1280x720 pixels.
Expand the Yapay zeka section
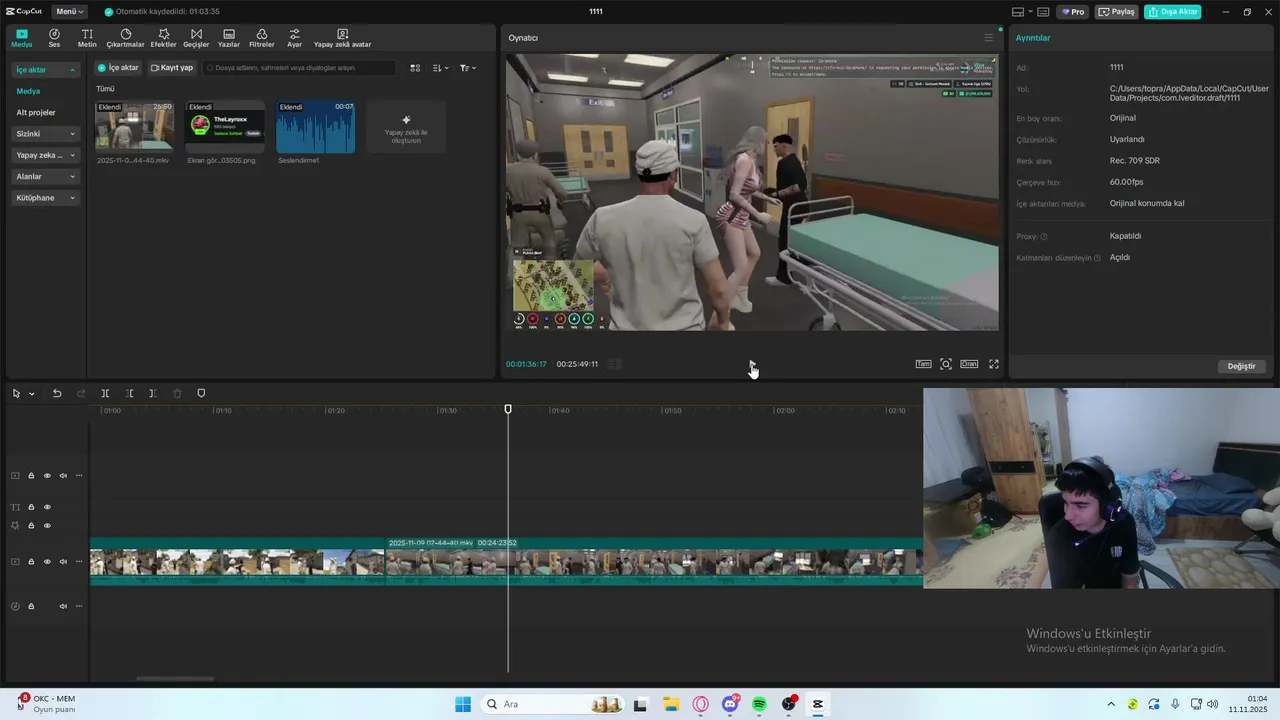coord(45,155)
